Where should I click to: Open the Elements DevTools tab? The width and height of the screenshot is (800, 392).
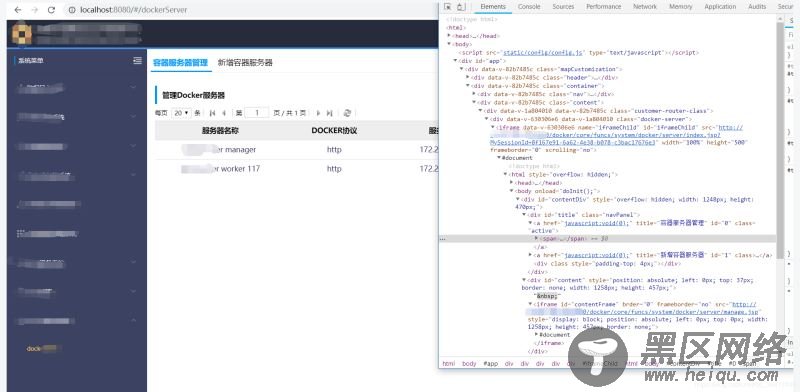(493, 7)
